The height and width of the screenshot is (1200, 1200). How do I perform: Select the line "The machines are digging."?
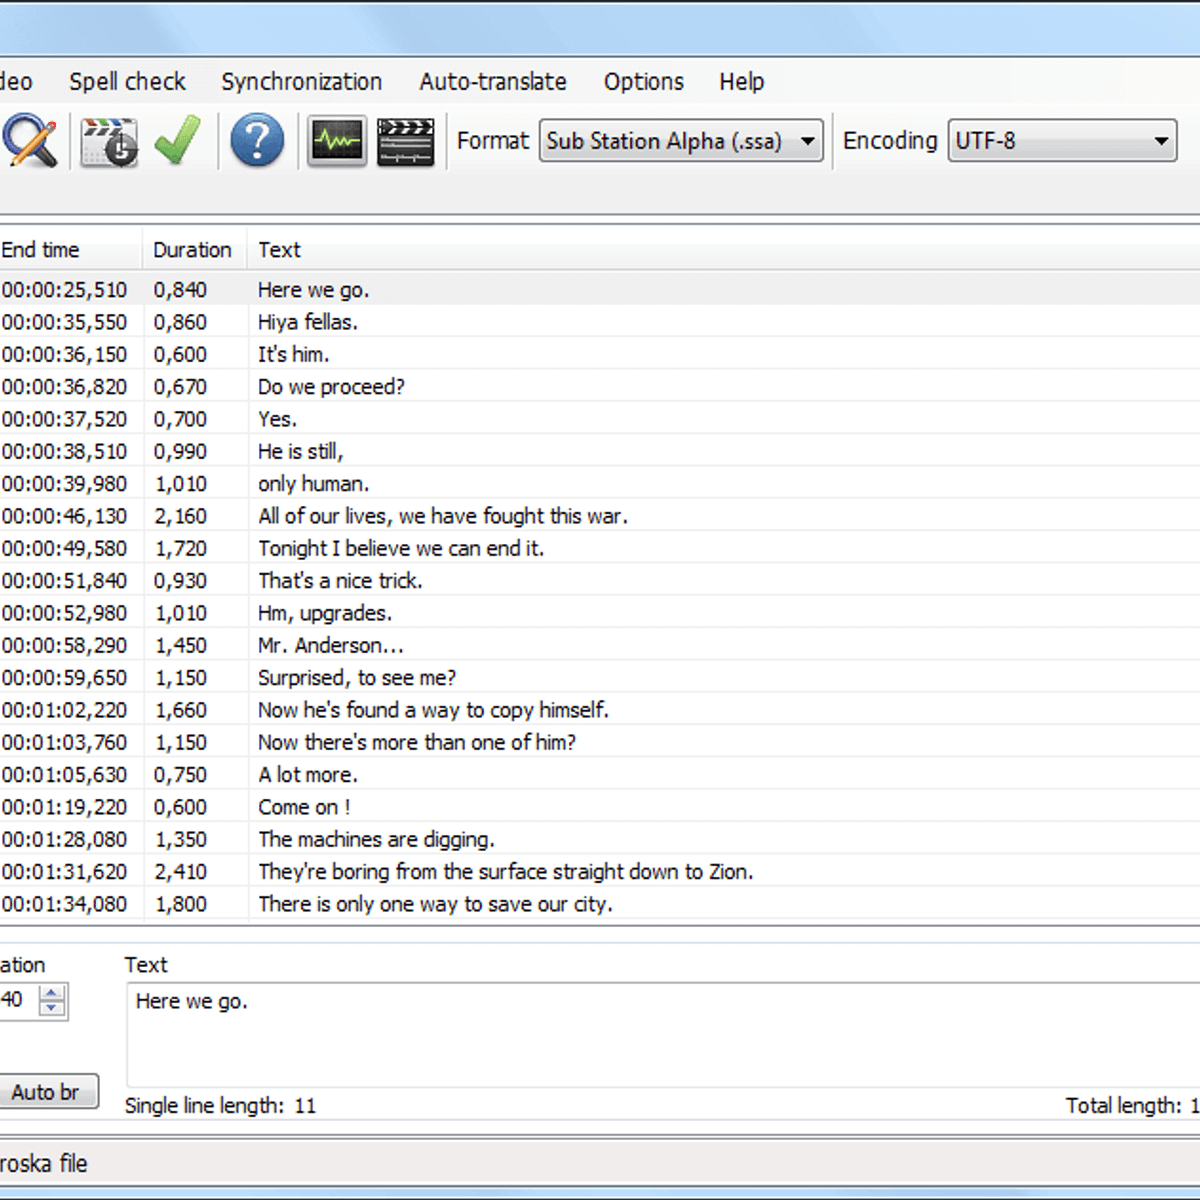[x=376, y=840]
